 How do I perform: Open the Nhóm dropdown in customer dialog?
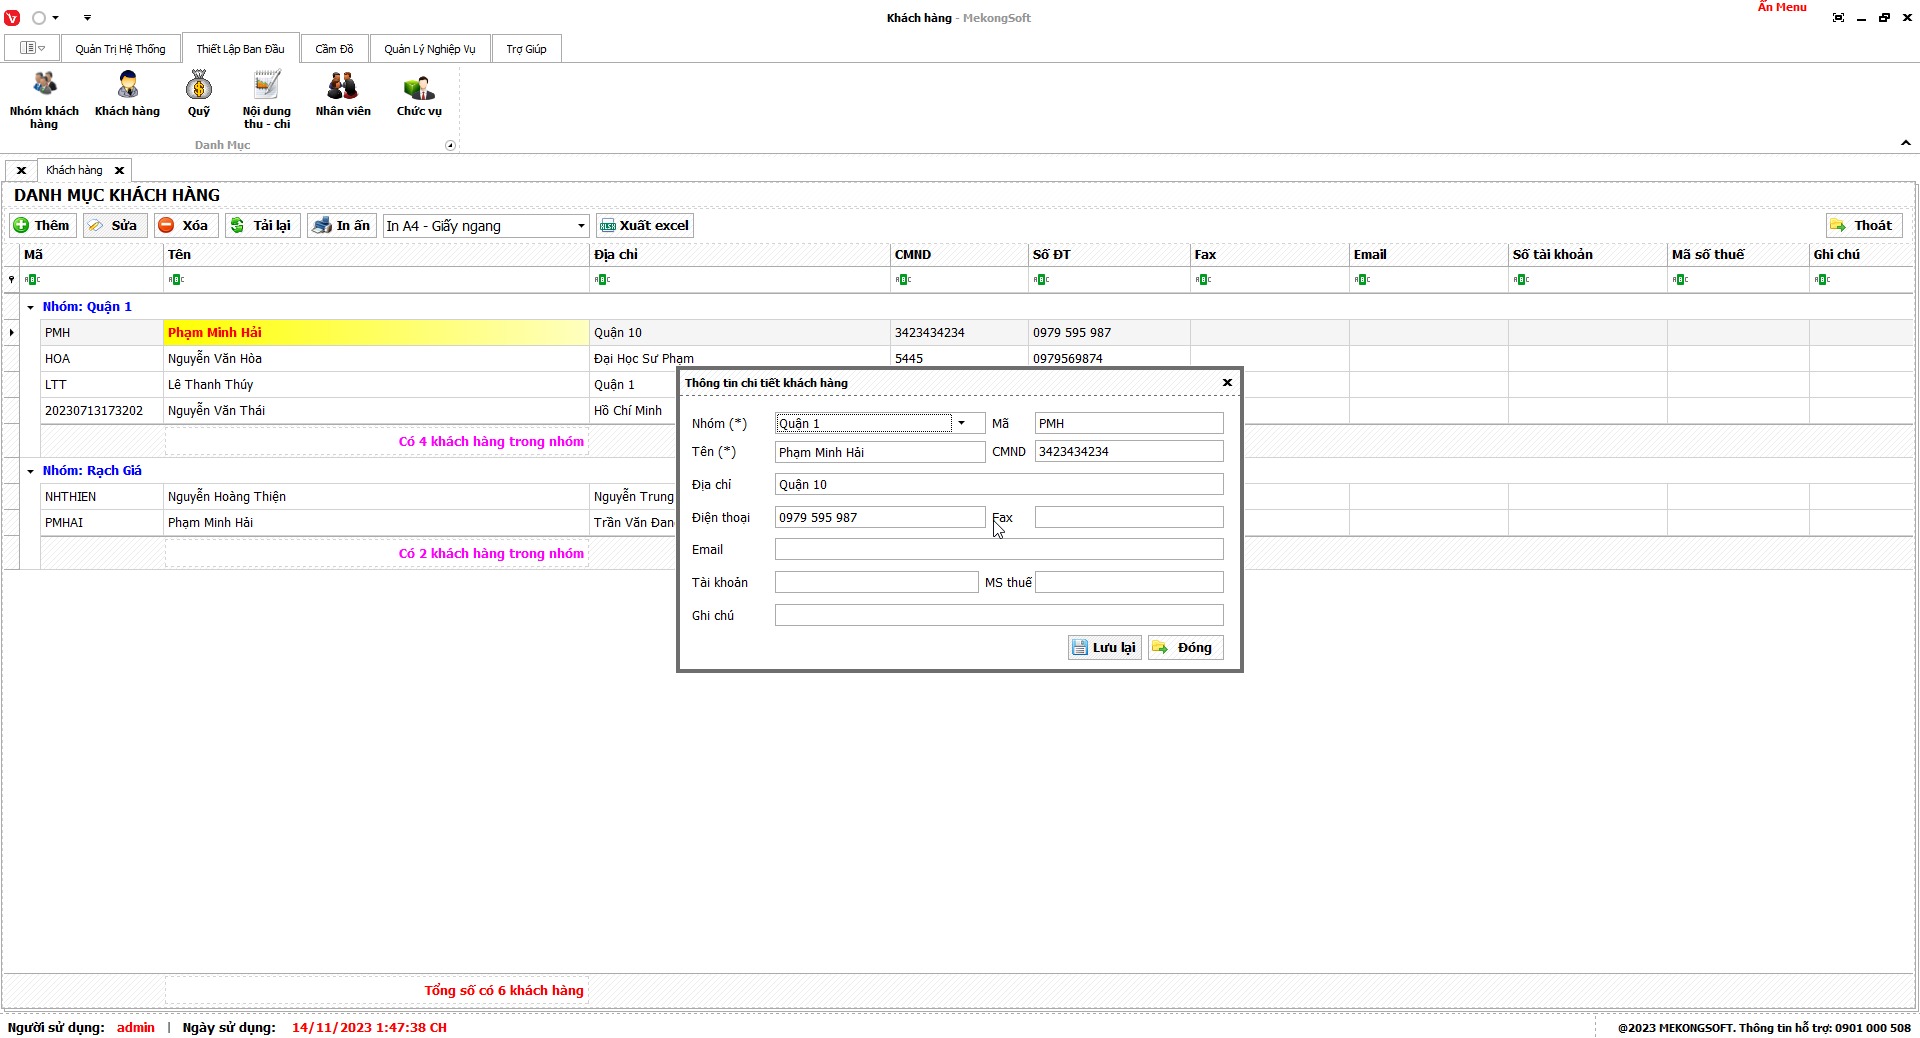click(x=962, y=424)
